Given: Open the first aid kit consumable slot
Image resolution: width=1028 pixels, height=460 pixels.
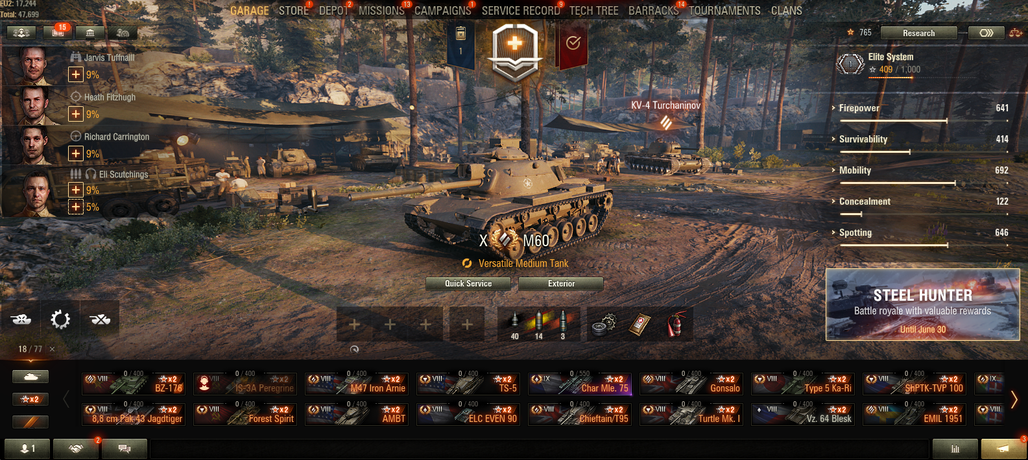Looking at the screenshot, I should [640, 324].
